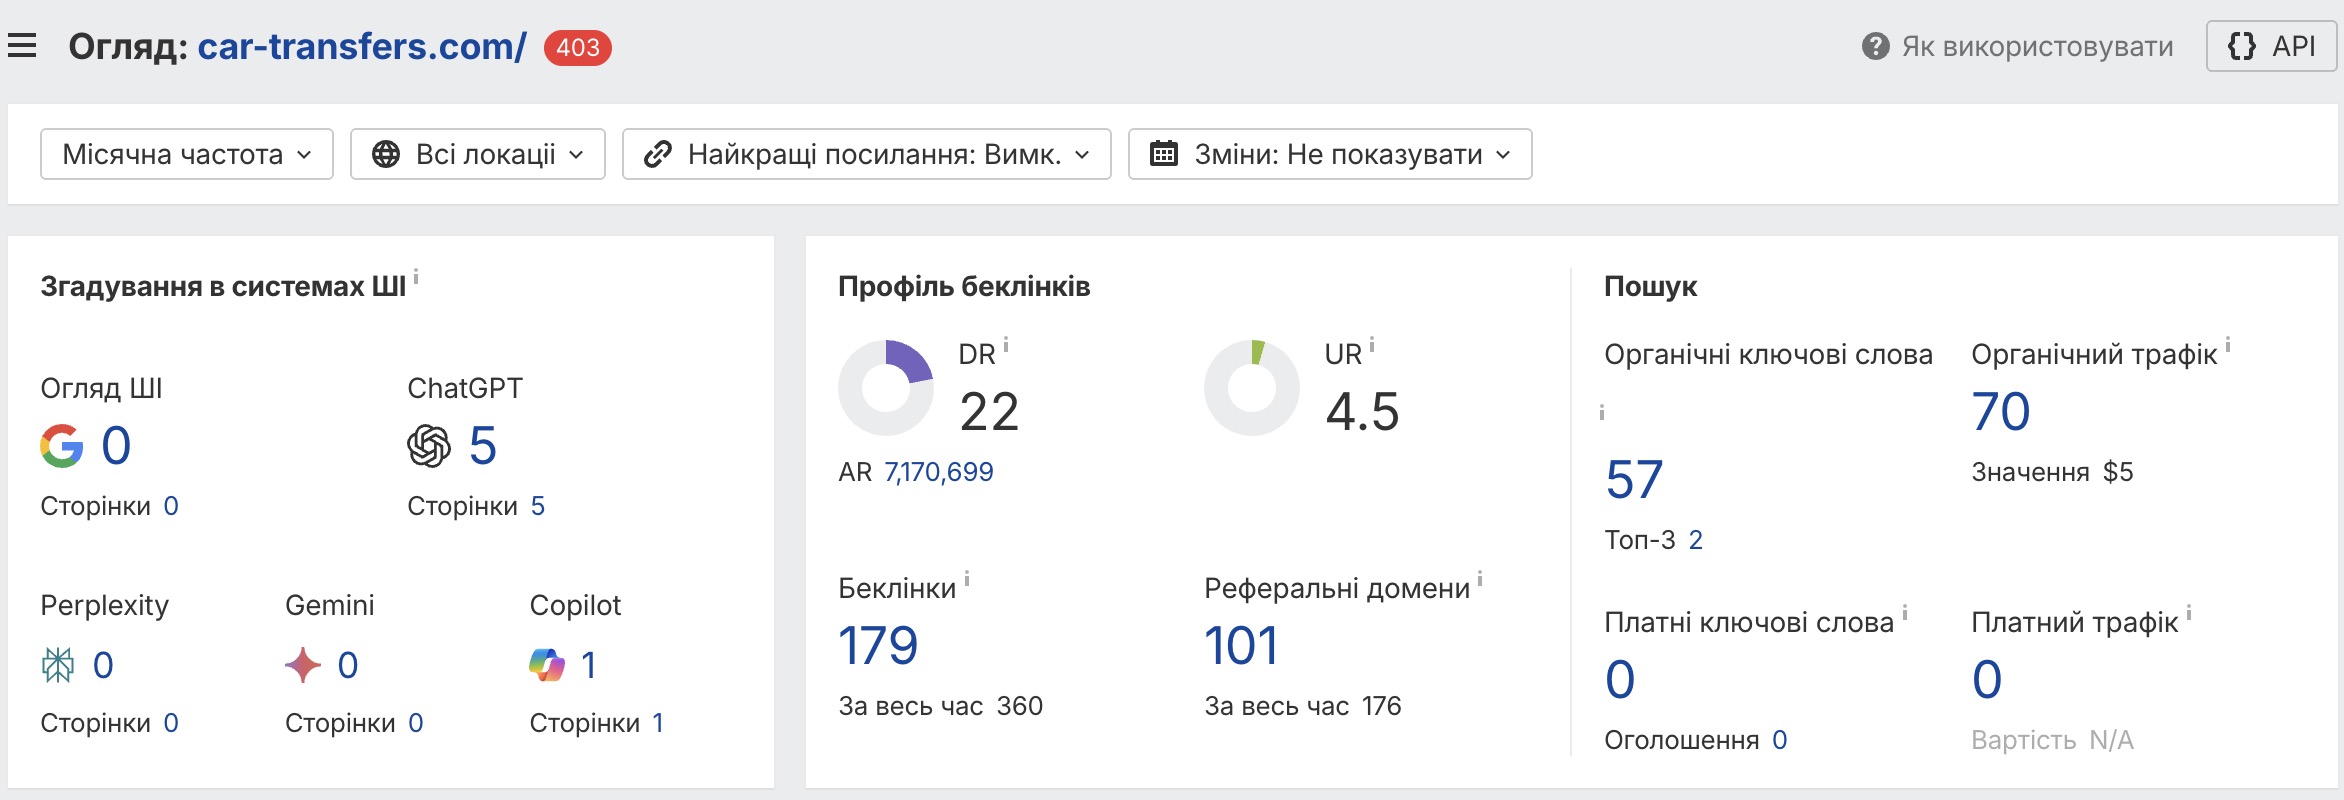2344x800 pixels.
Task: Click the red 403 status badge
Action: (x=578, y=47)
